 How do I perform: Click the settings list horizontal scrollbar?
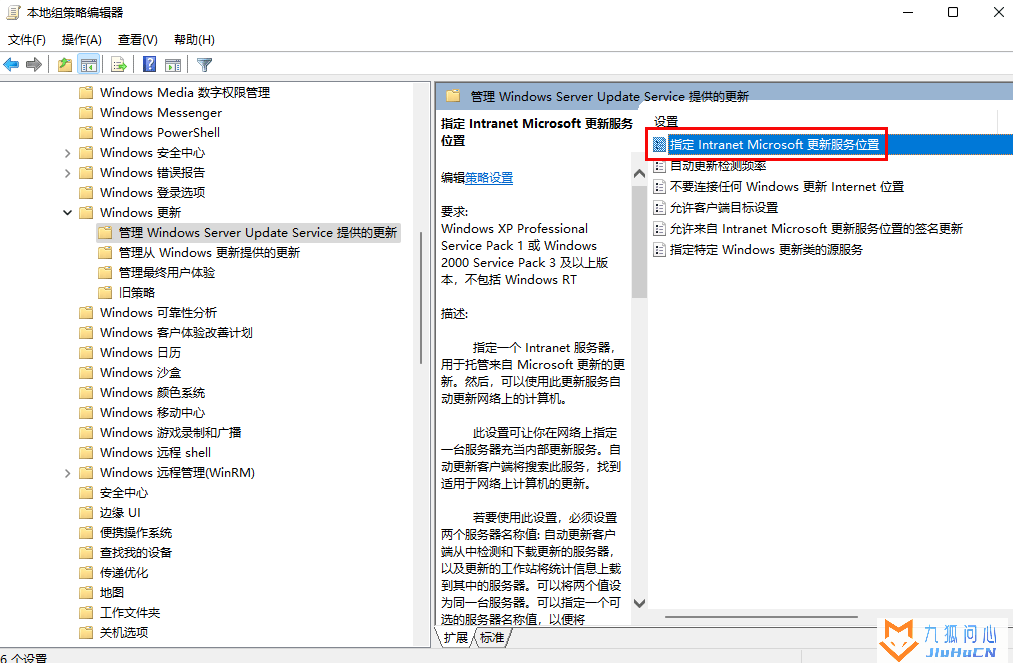click(761, 617)
